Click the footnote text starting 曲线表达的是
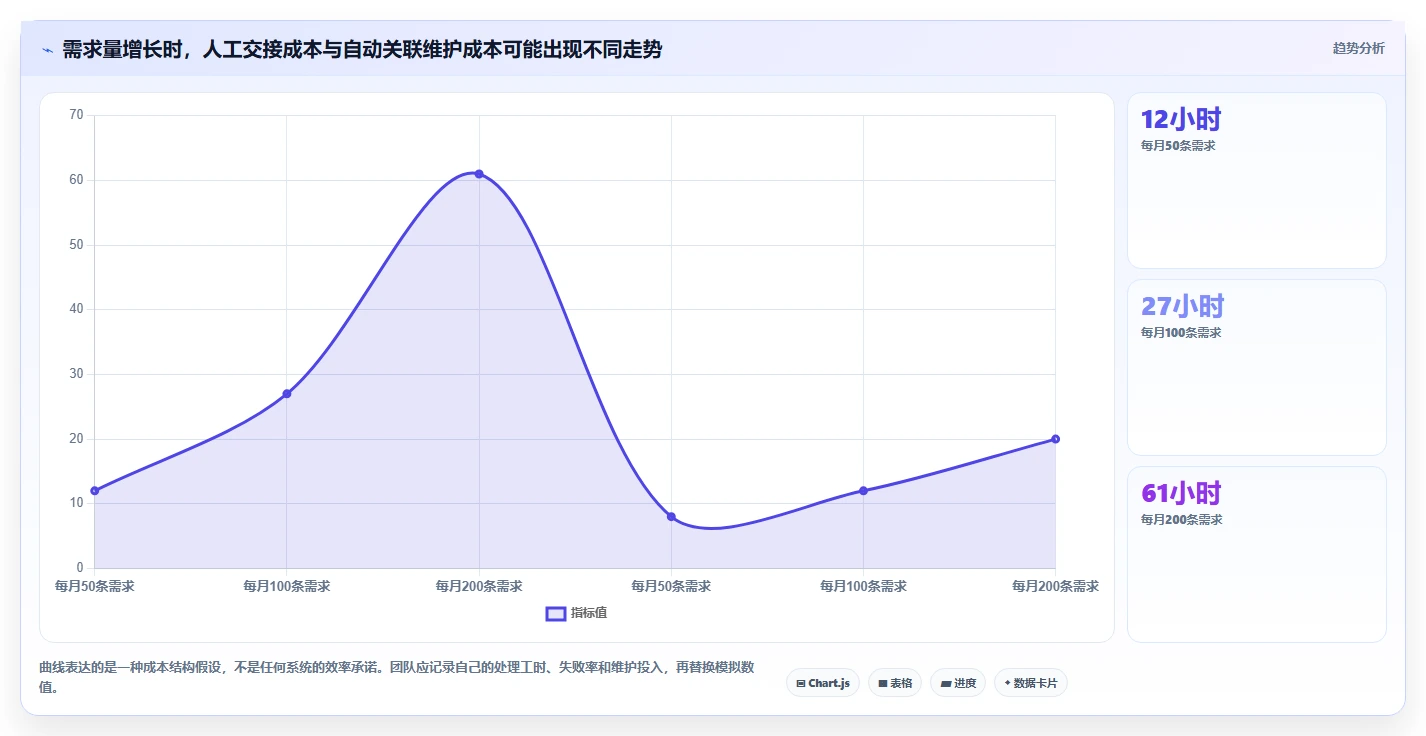The width and height of the screenshot is (1426, 736). coord(397,677)
